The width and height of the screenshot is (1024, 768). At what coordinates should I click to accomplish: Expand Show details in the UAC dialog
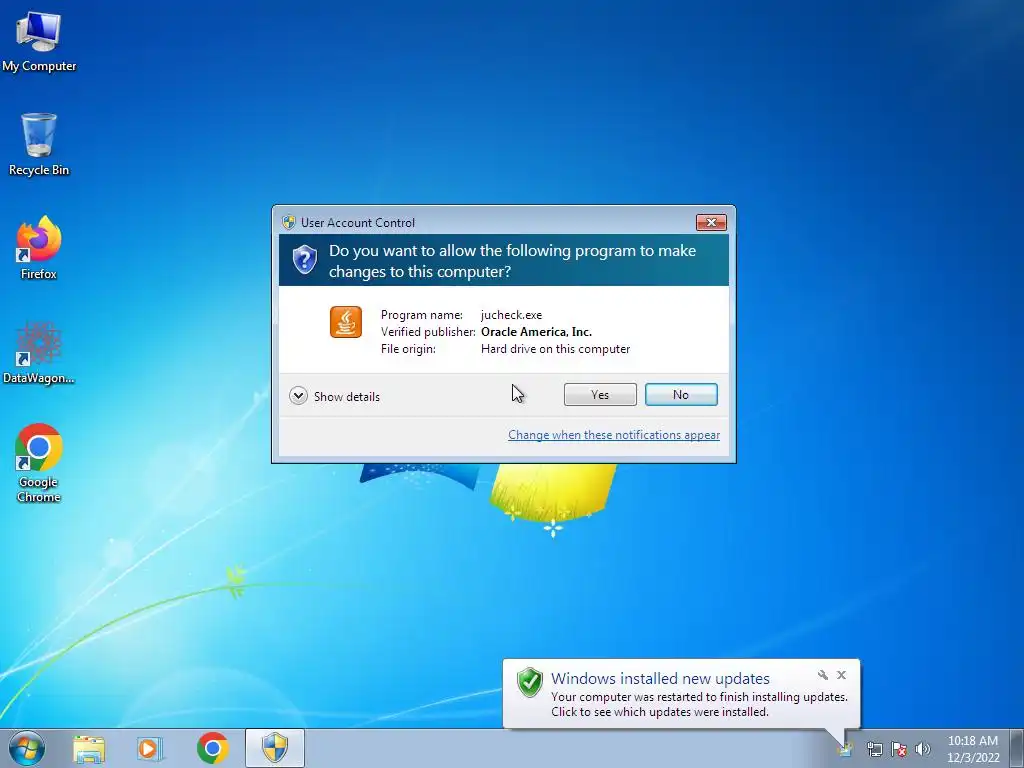[x=334, y=396]
